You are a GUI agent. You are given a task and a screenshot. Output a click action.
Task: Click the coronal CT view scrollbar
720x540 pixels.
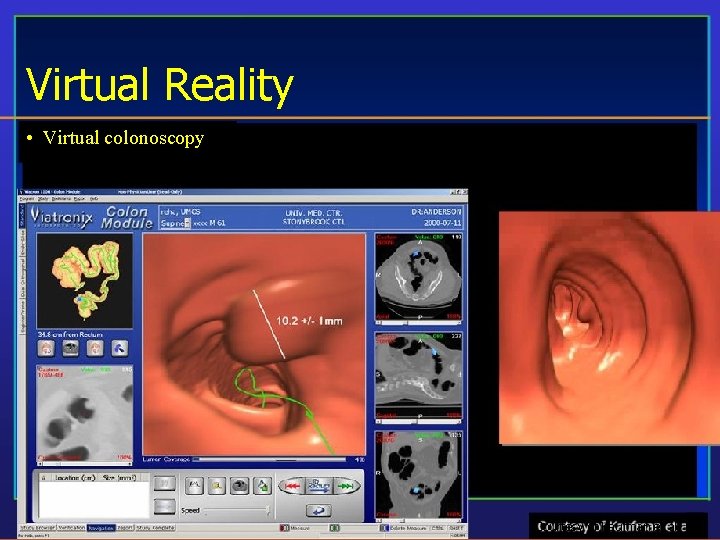[419, 520]
